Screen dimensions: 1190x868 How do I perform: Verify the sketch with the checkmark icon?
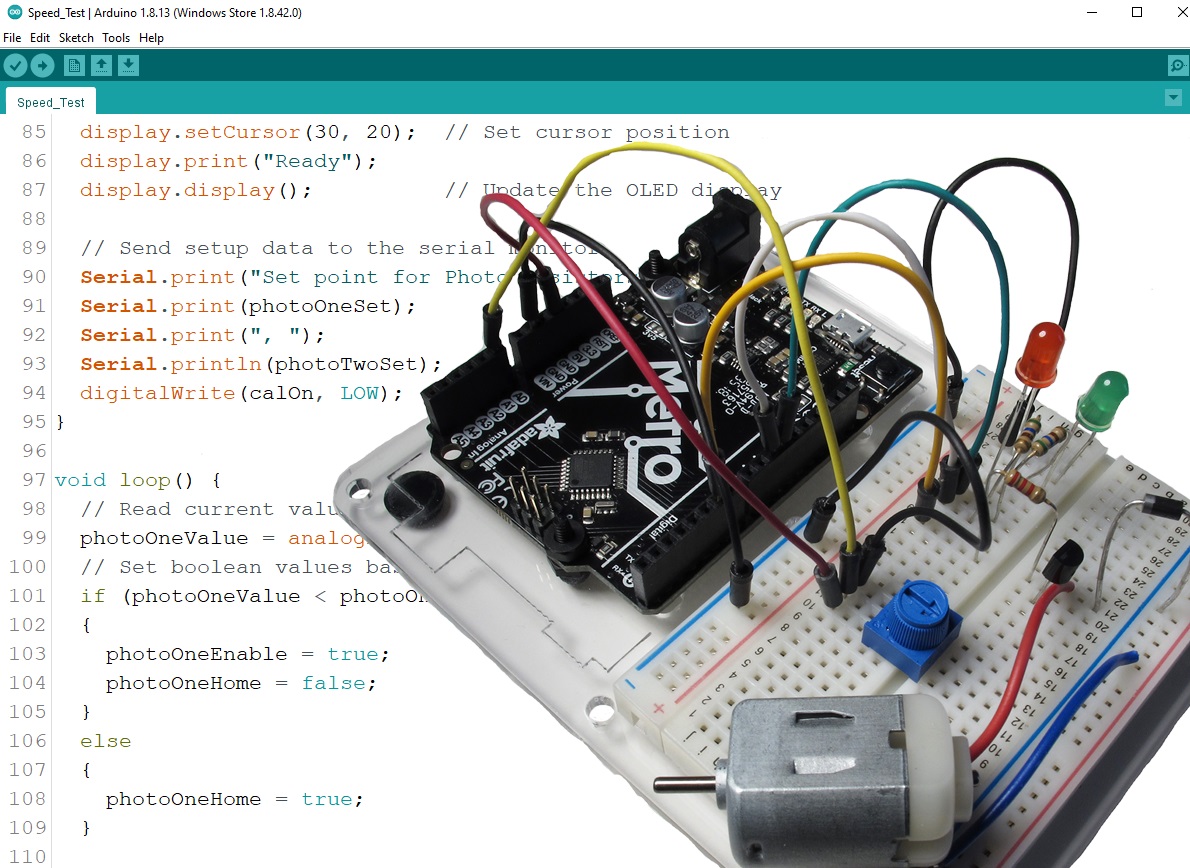[x=16, y=65]
